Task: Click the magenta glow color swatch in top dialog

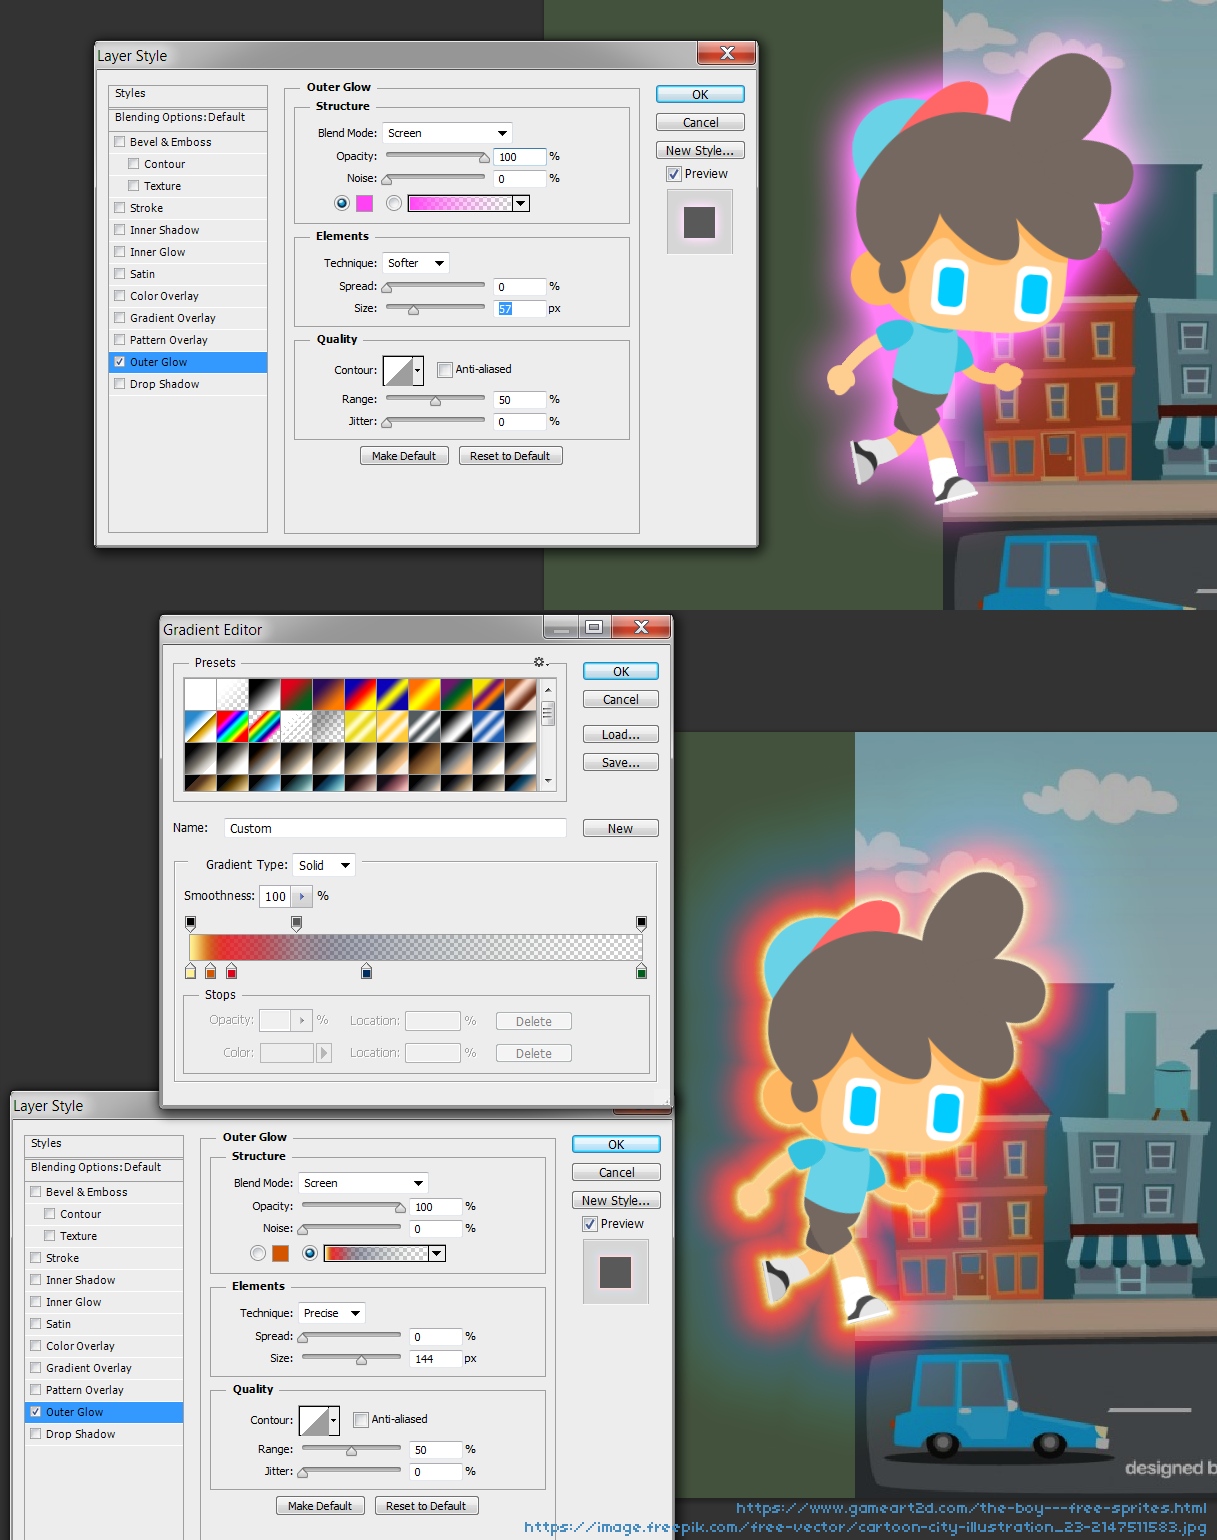Action: click(x=364, y=203)
